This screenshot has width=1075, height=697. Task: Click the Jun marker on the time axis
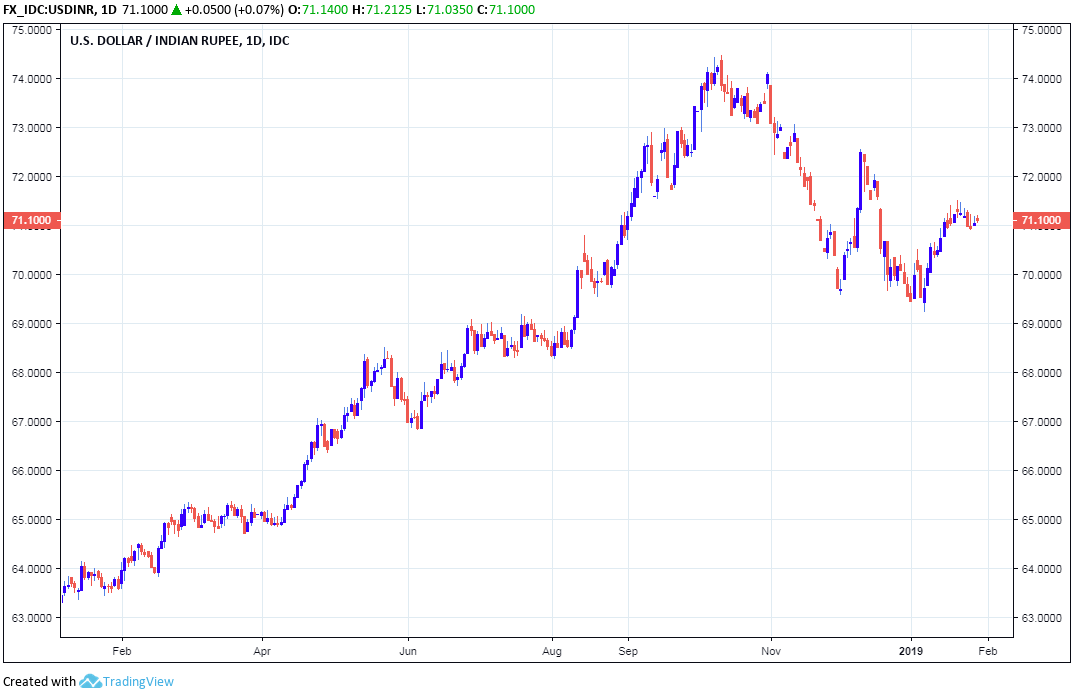coord(407,649)
